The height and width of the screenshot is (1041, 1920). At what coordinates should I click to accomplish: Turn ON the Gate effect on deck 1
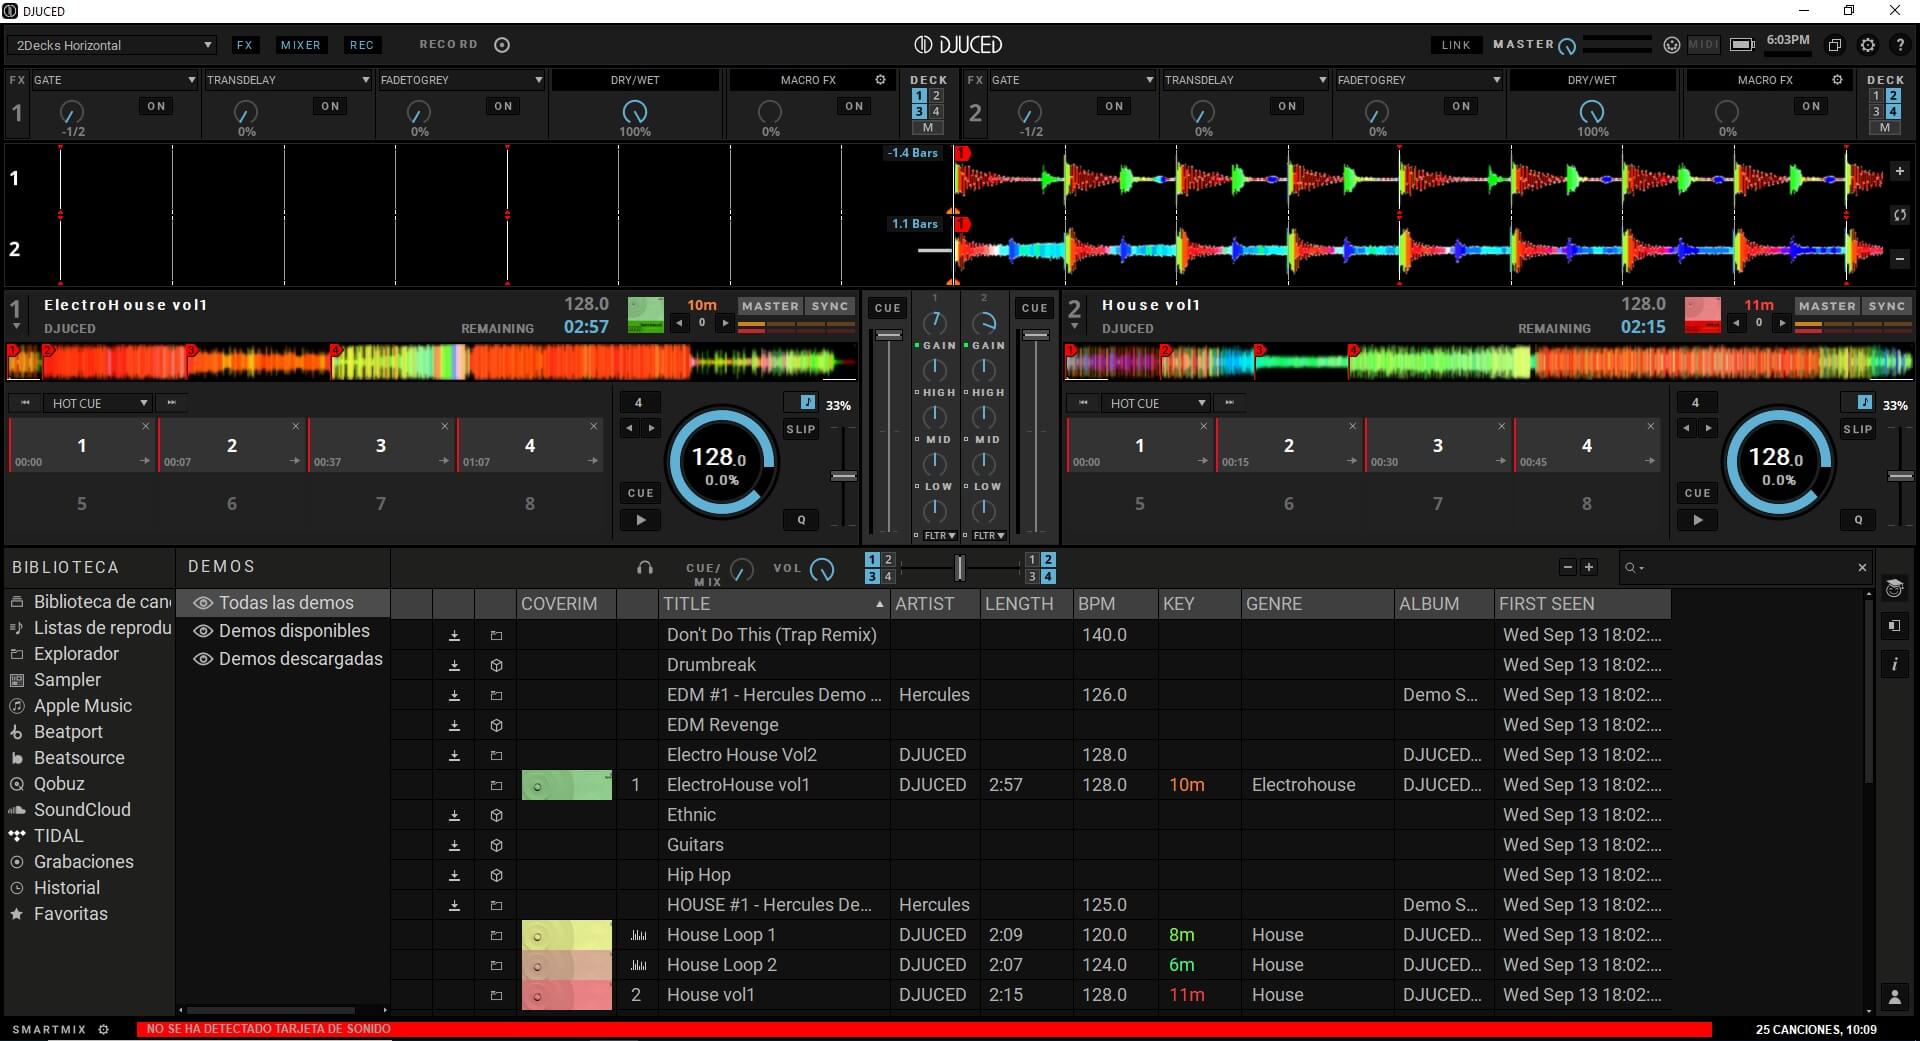[x=157, y=106]
